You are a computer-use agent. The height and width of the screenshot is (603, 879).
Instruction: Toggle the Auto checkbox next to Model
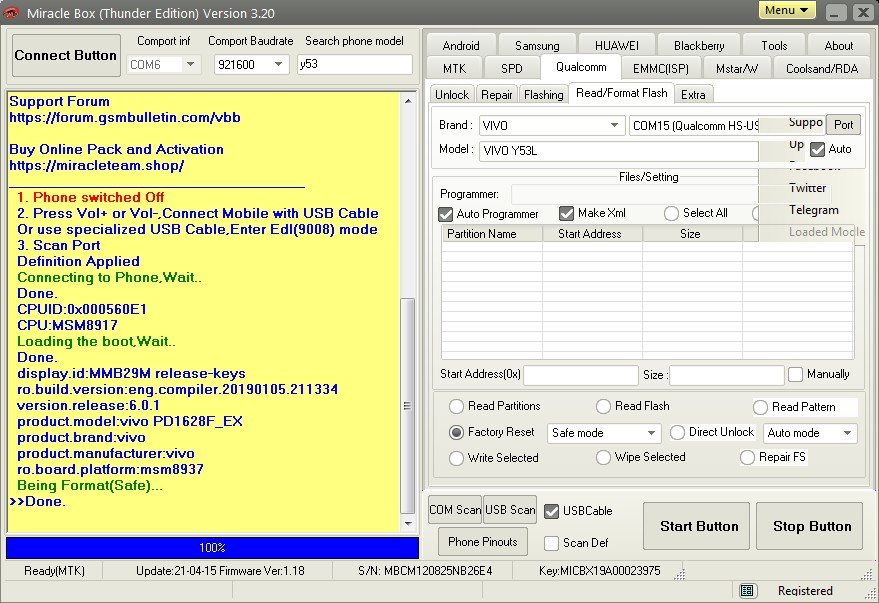(x=817, y=149)
